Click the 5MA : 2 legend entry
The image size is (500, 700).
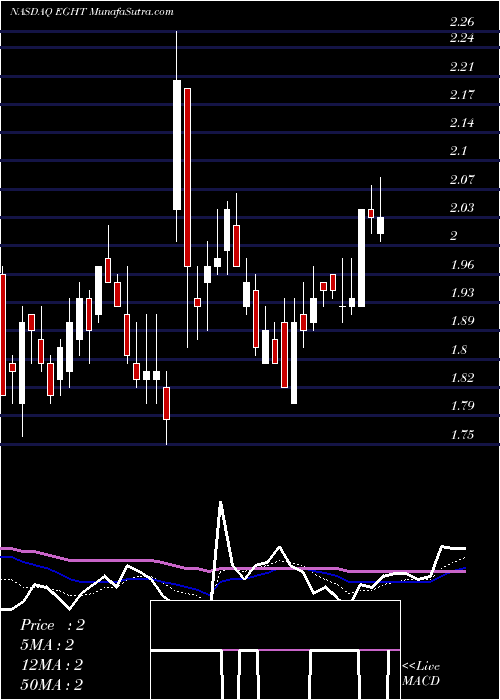tap(47, 645)
